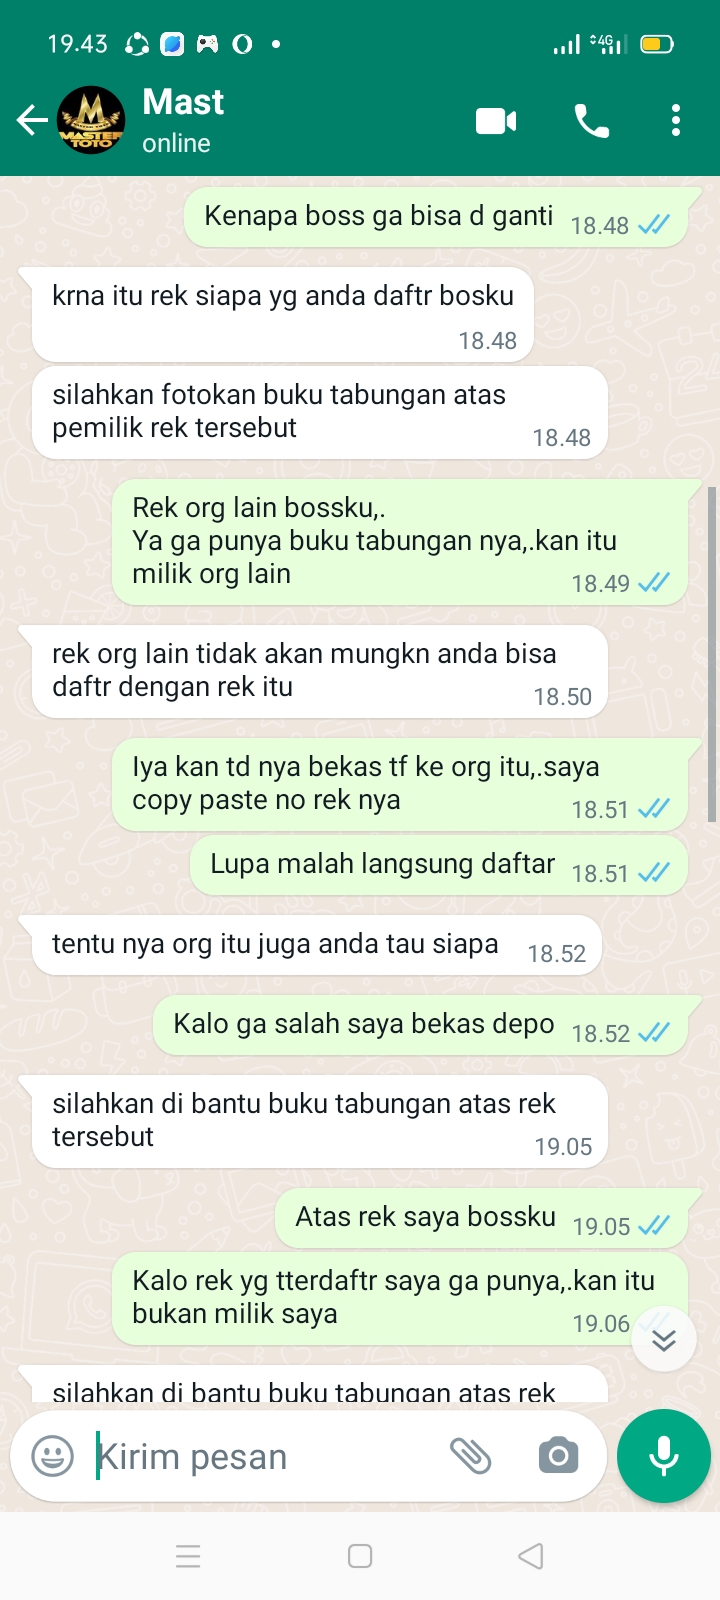
Task: Tap the paperclip attach icon
Action: [470, 1456]
